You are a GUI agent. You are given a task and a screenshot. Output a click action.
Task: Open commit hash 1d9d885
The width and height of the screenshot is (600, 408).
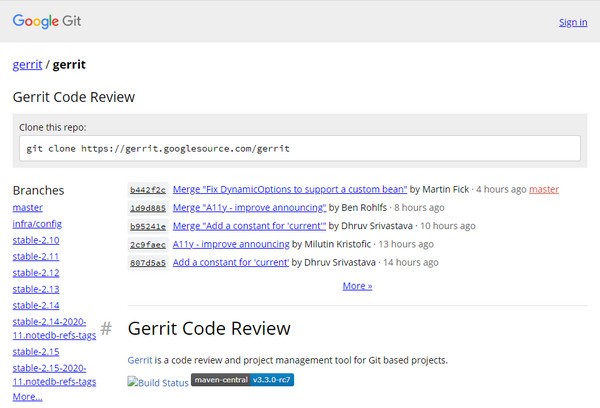pyautogui.click(x=148, y=208)
